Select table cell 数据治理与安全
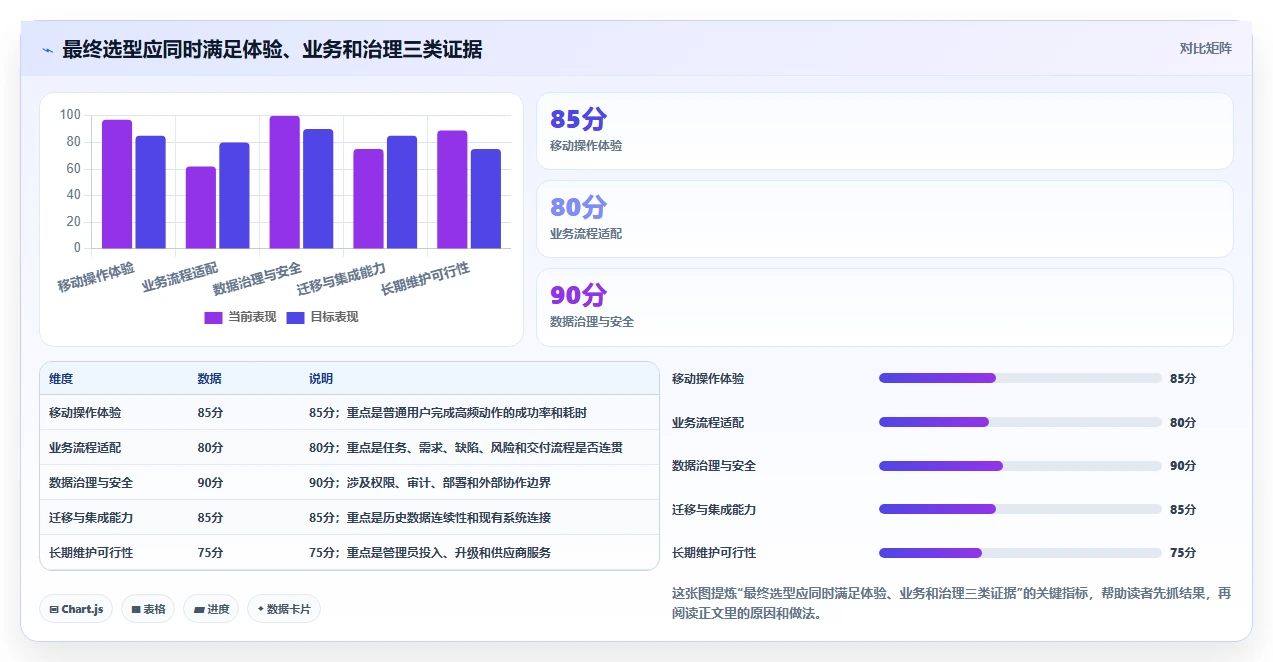The image size is (1273, 662). pos(91,482)
